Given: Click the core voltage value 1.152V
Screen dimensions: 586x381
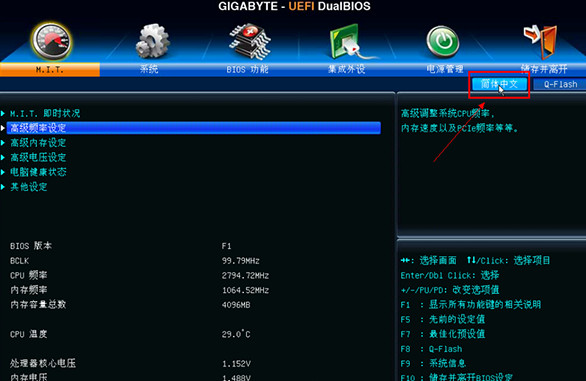Looking at the screenshot, I should 236,363.
